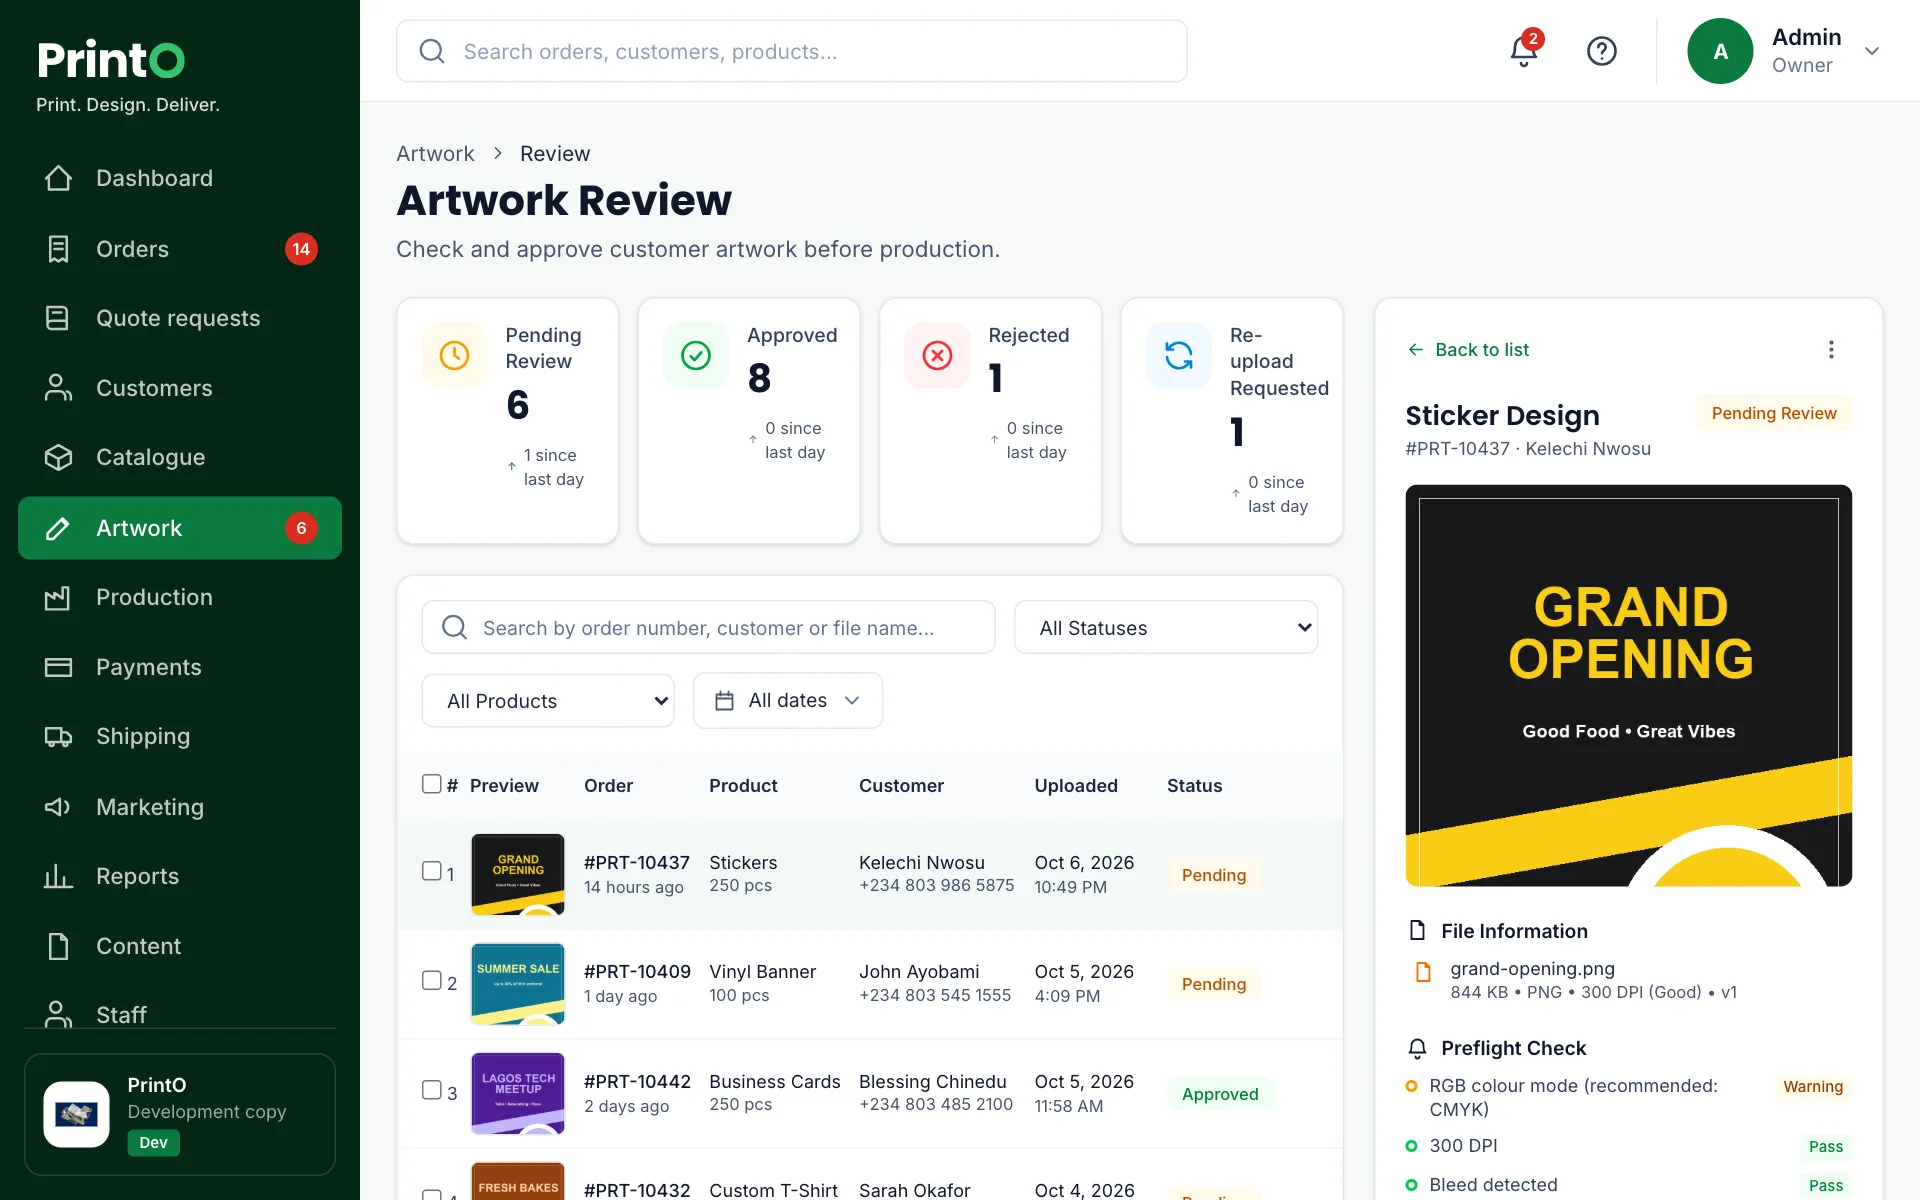Click the Catalogue box icon
The image size is (1920, 1200).
(58, 457)
